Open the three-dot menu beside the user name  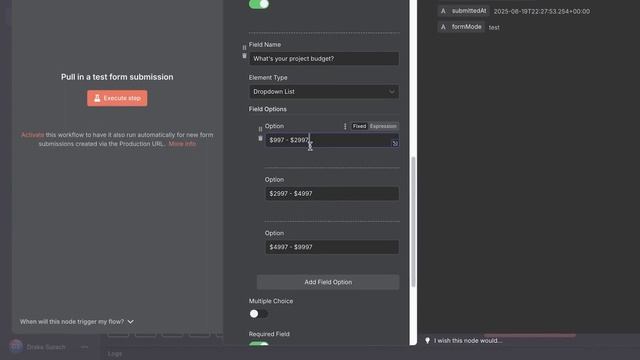(84, 347)
